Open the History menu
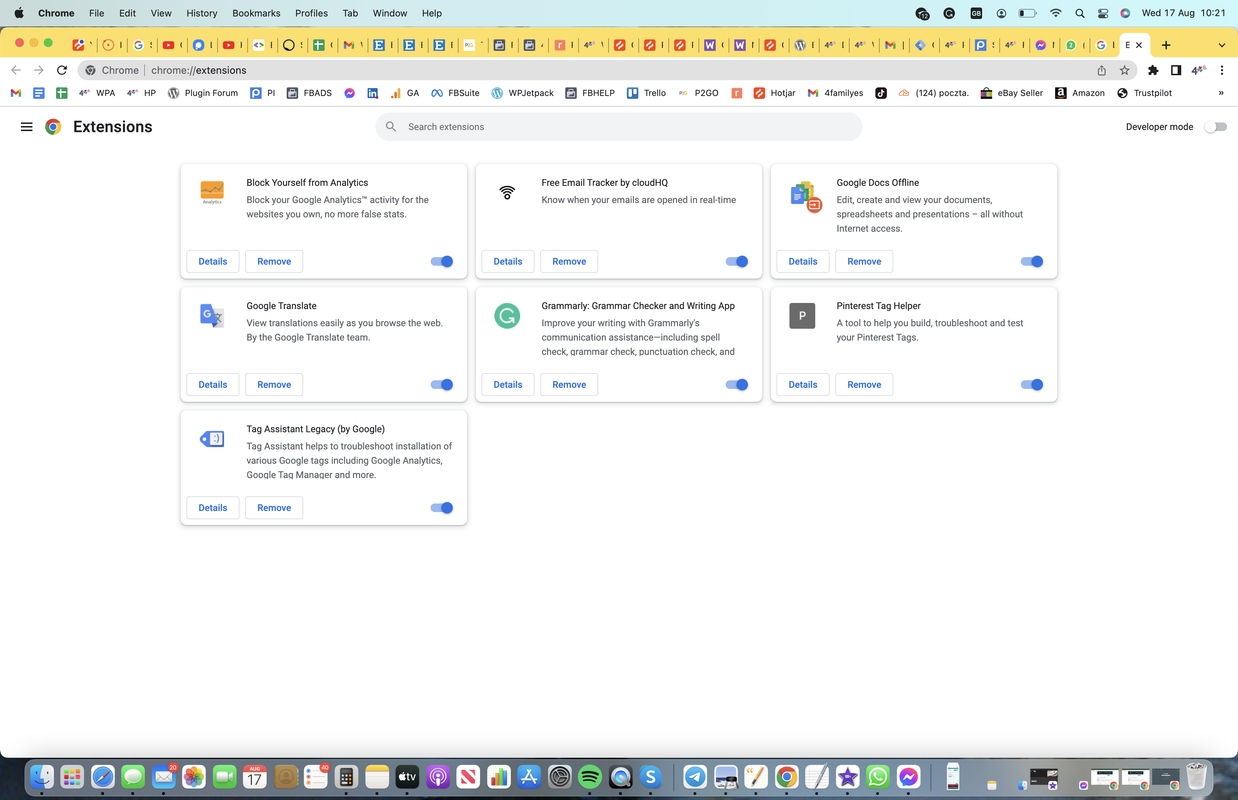 [202, 13]
